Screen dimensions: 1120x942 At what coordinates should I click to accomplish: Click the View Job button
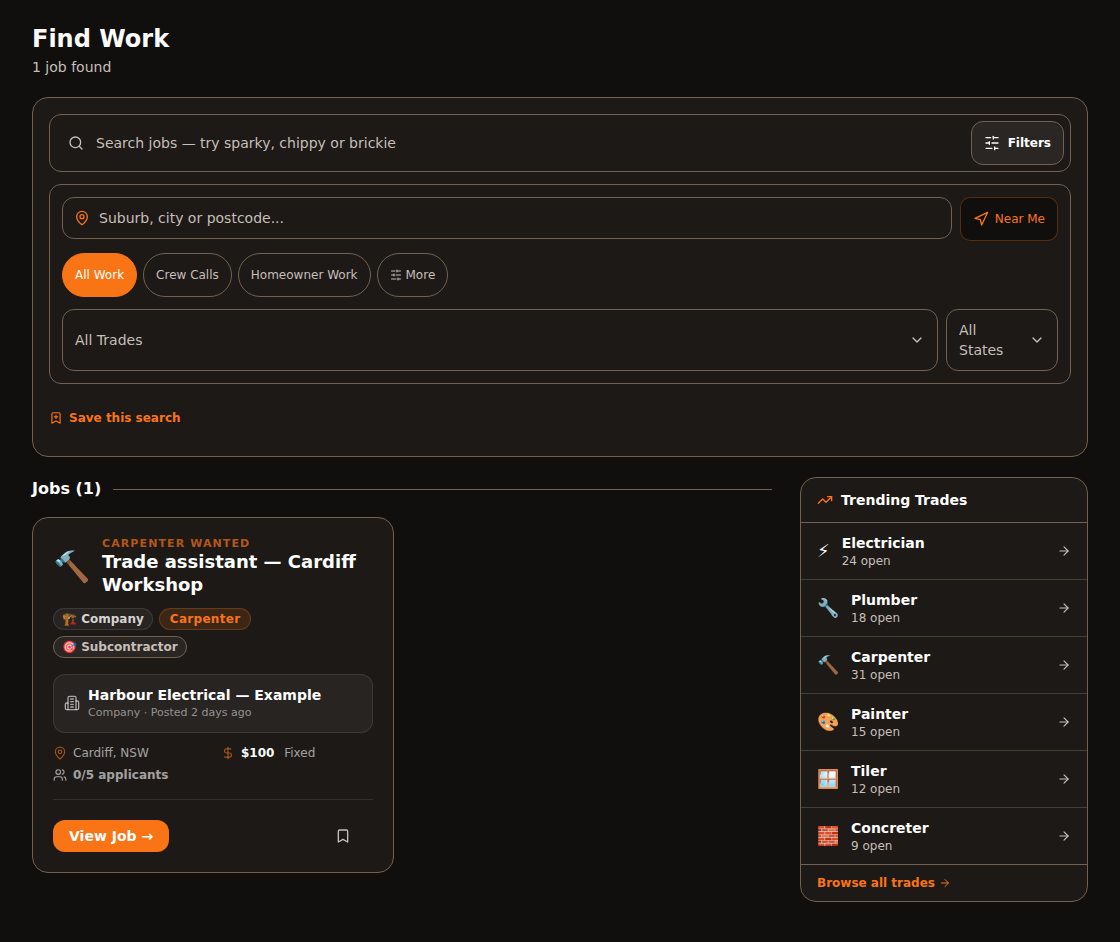click(x=111, y=836)
